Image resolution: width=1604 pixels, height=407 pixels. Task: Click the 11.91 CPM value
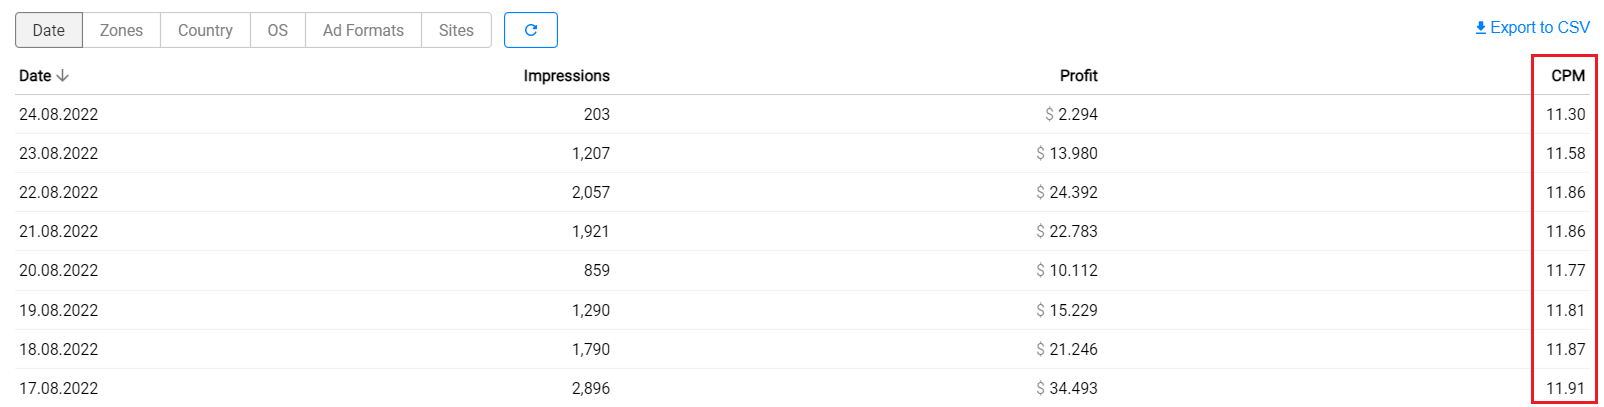[1565, 388]
